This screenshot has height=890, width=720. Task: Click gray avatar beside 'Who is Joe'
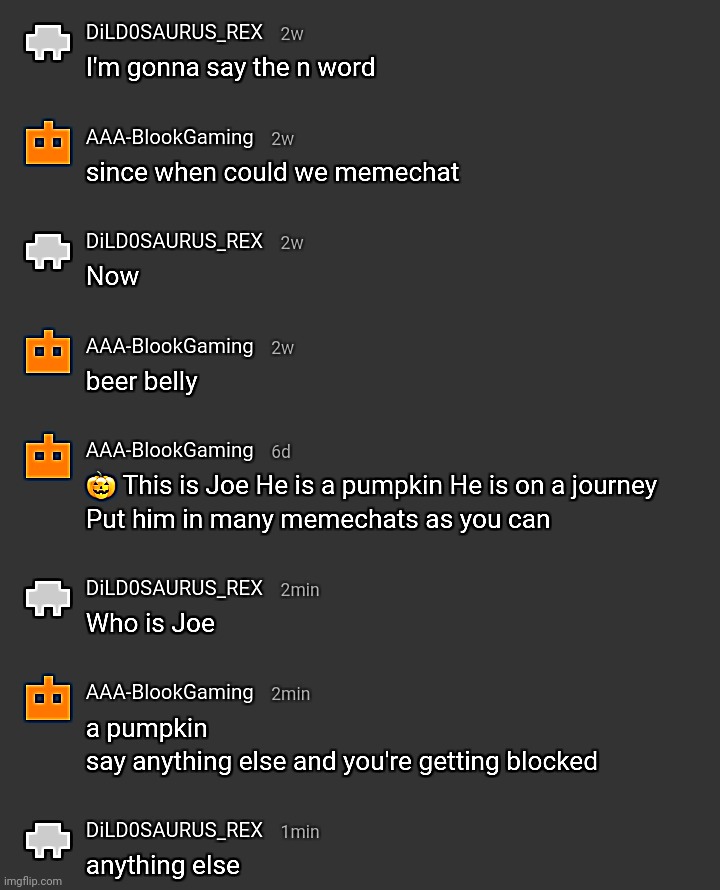point(48,598)
